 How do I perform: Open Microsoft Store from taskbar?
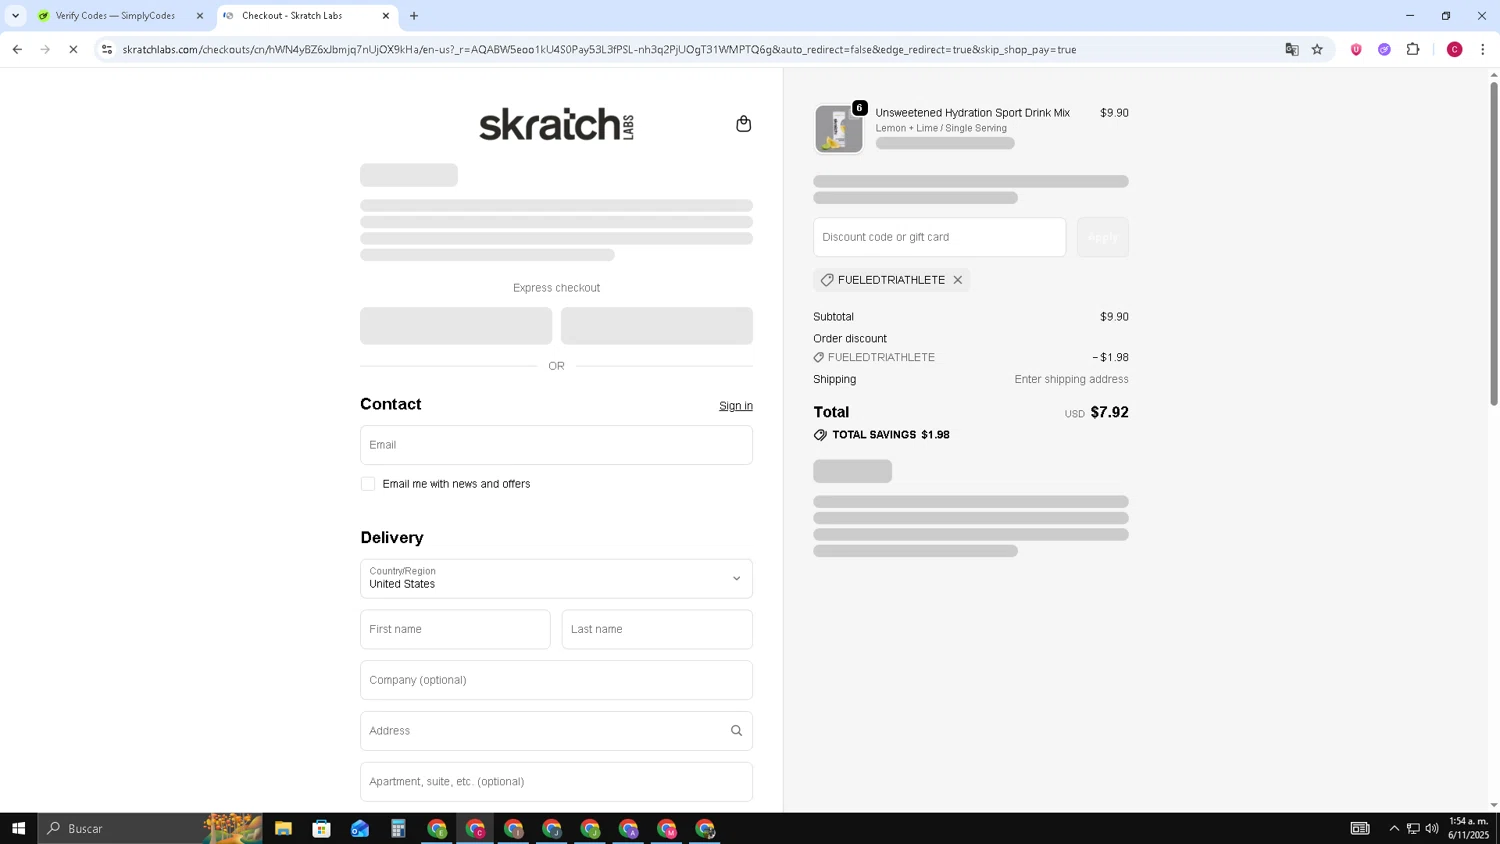point(321,828)
